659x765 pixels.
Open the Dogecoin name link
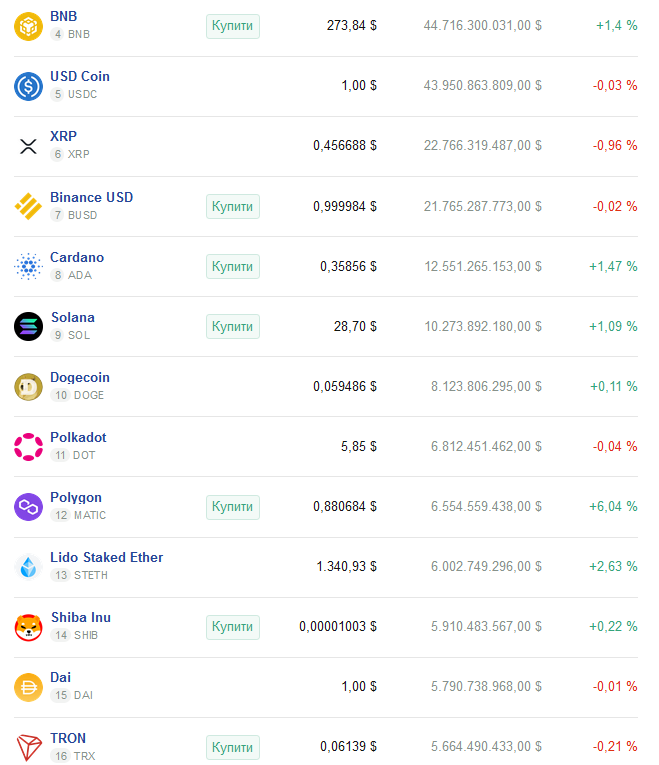click(x=80, y=377)
